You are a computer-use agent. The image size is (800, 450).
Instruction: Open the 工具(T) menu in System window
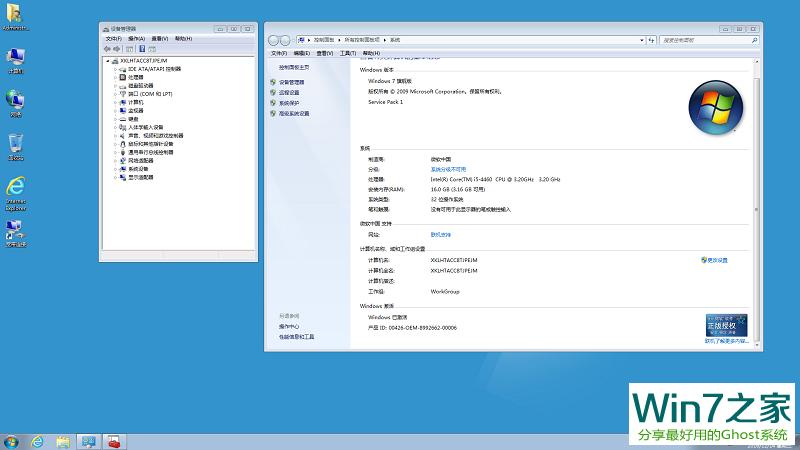(x=347, y=53)
